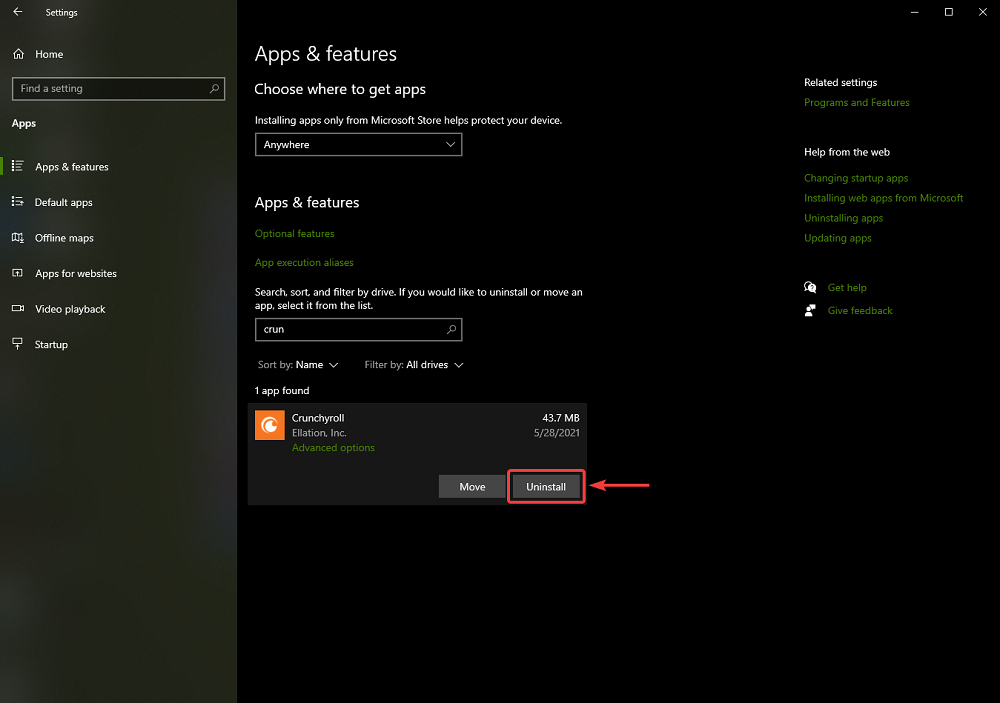
Task: Open Video playback settings page
Action: point(69,309)
